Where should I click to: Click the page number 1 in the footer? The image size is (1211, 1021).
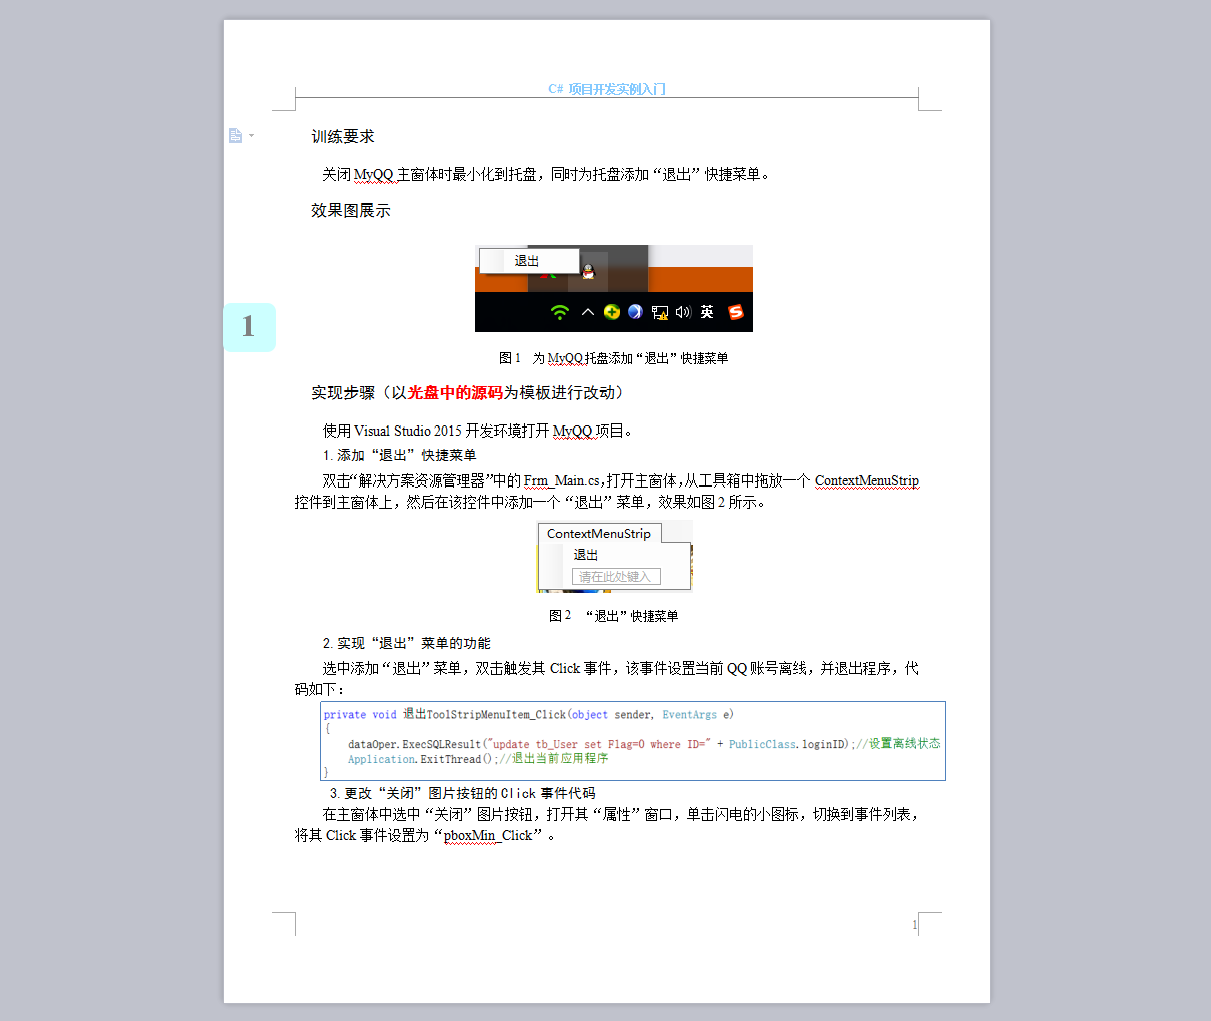pyautogui.click(x=914, y=925)
